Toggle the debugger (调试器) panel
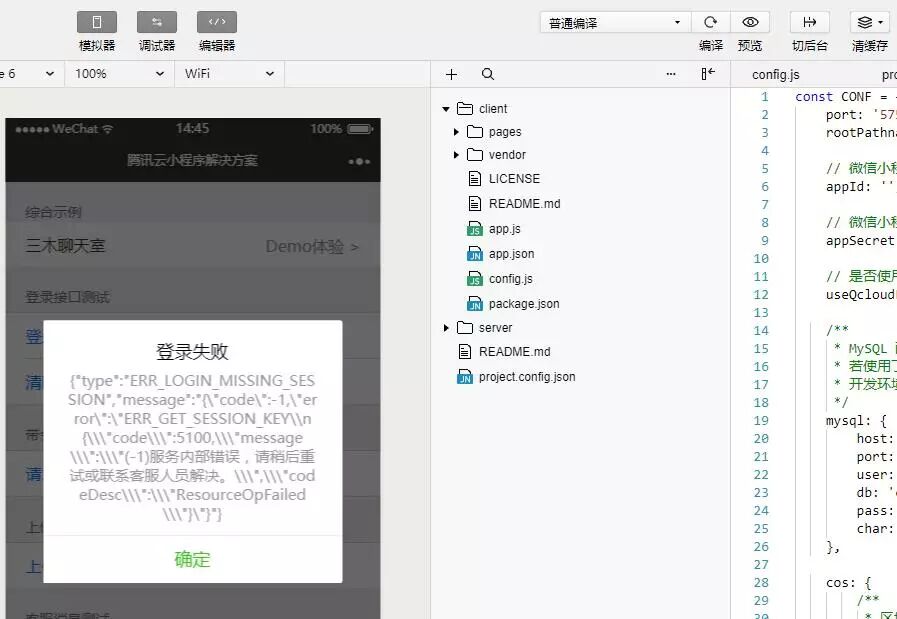The width and height of the screenshot is (897, 619). click(x=157, y=23)
